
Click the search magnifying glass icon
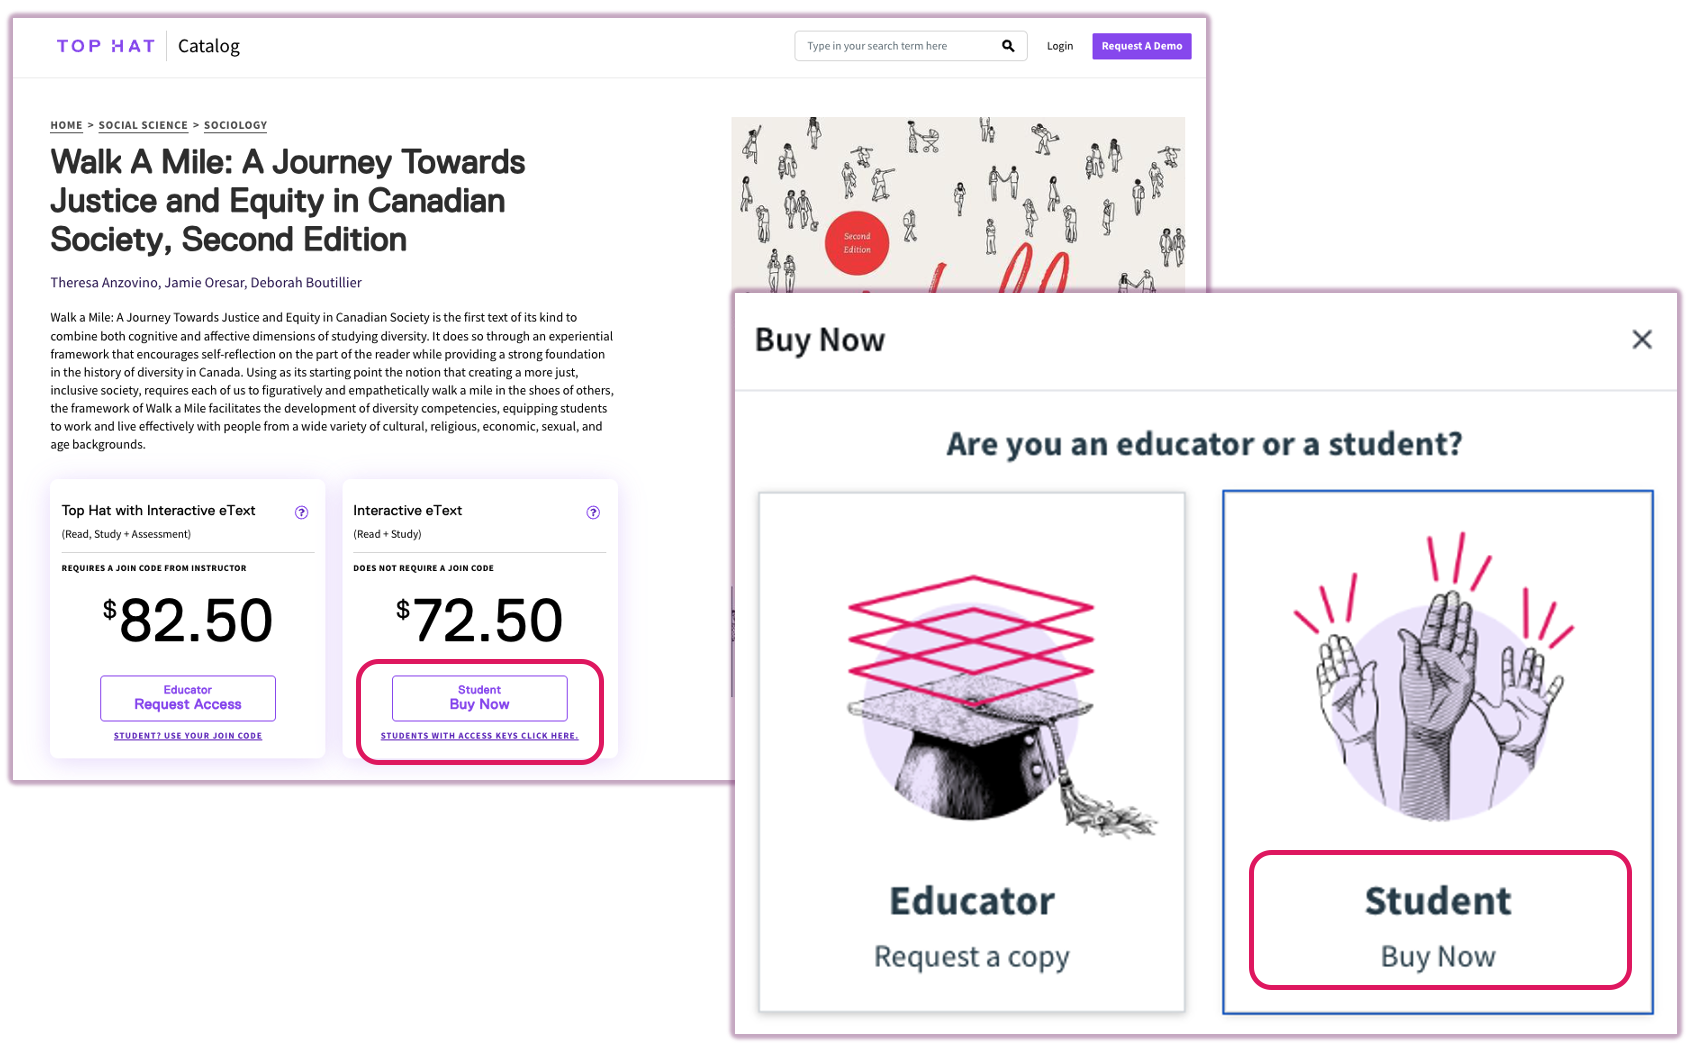click(x=1007, y=45)
